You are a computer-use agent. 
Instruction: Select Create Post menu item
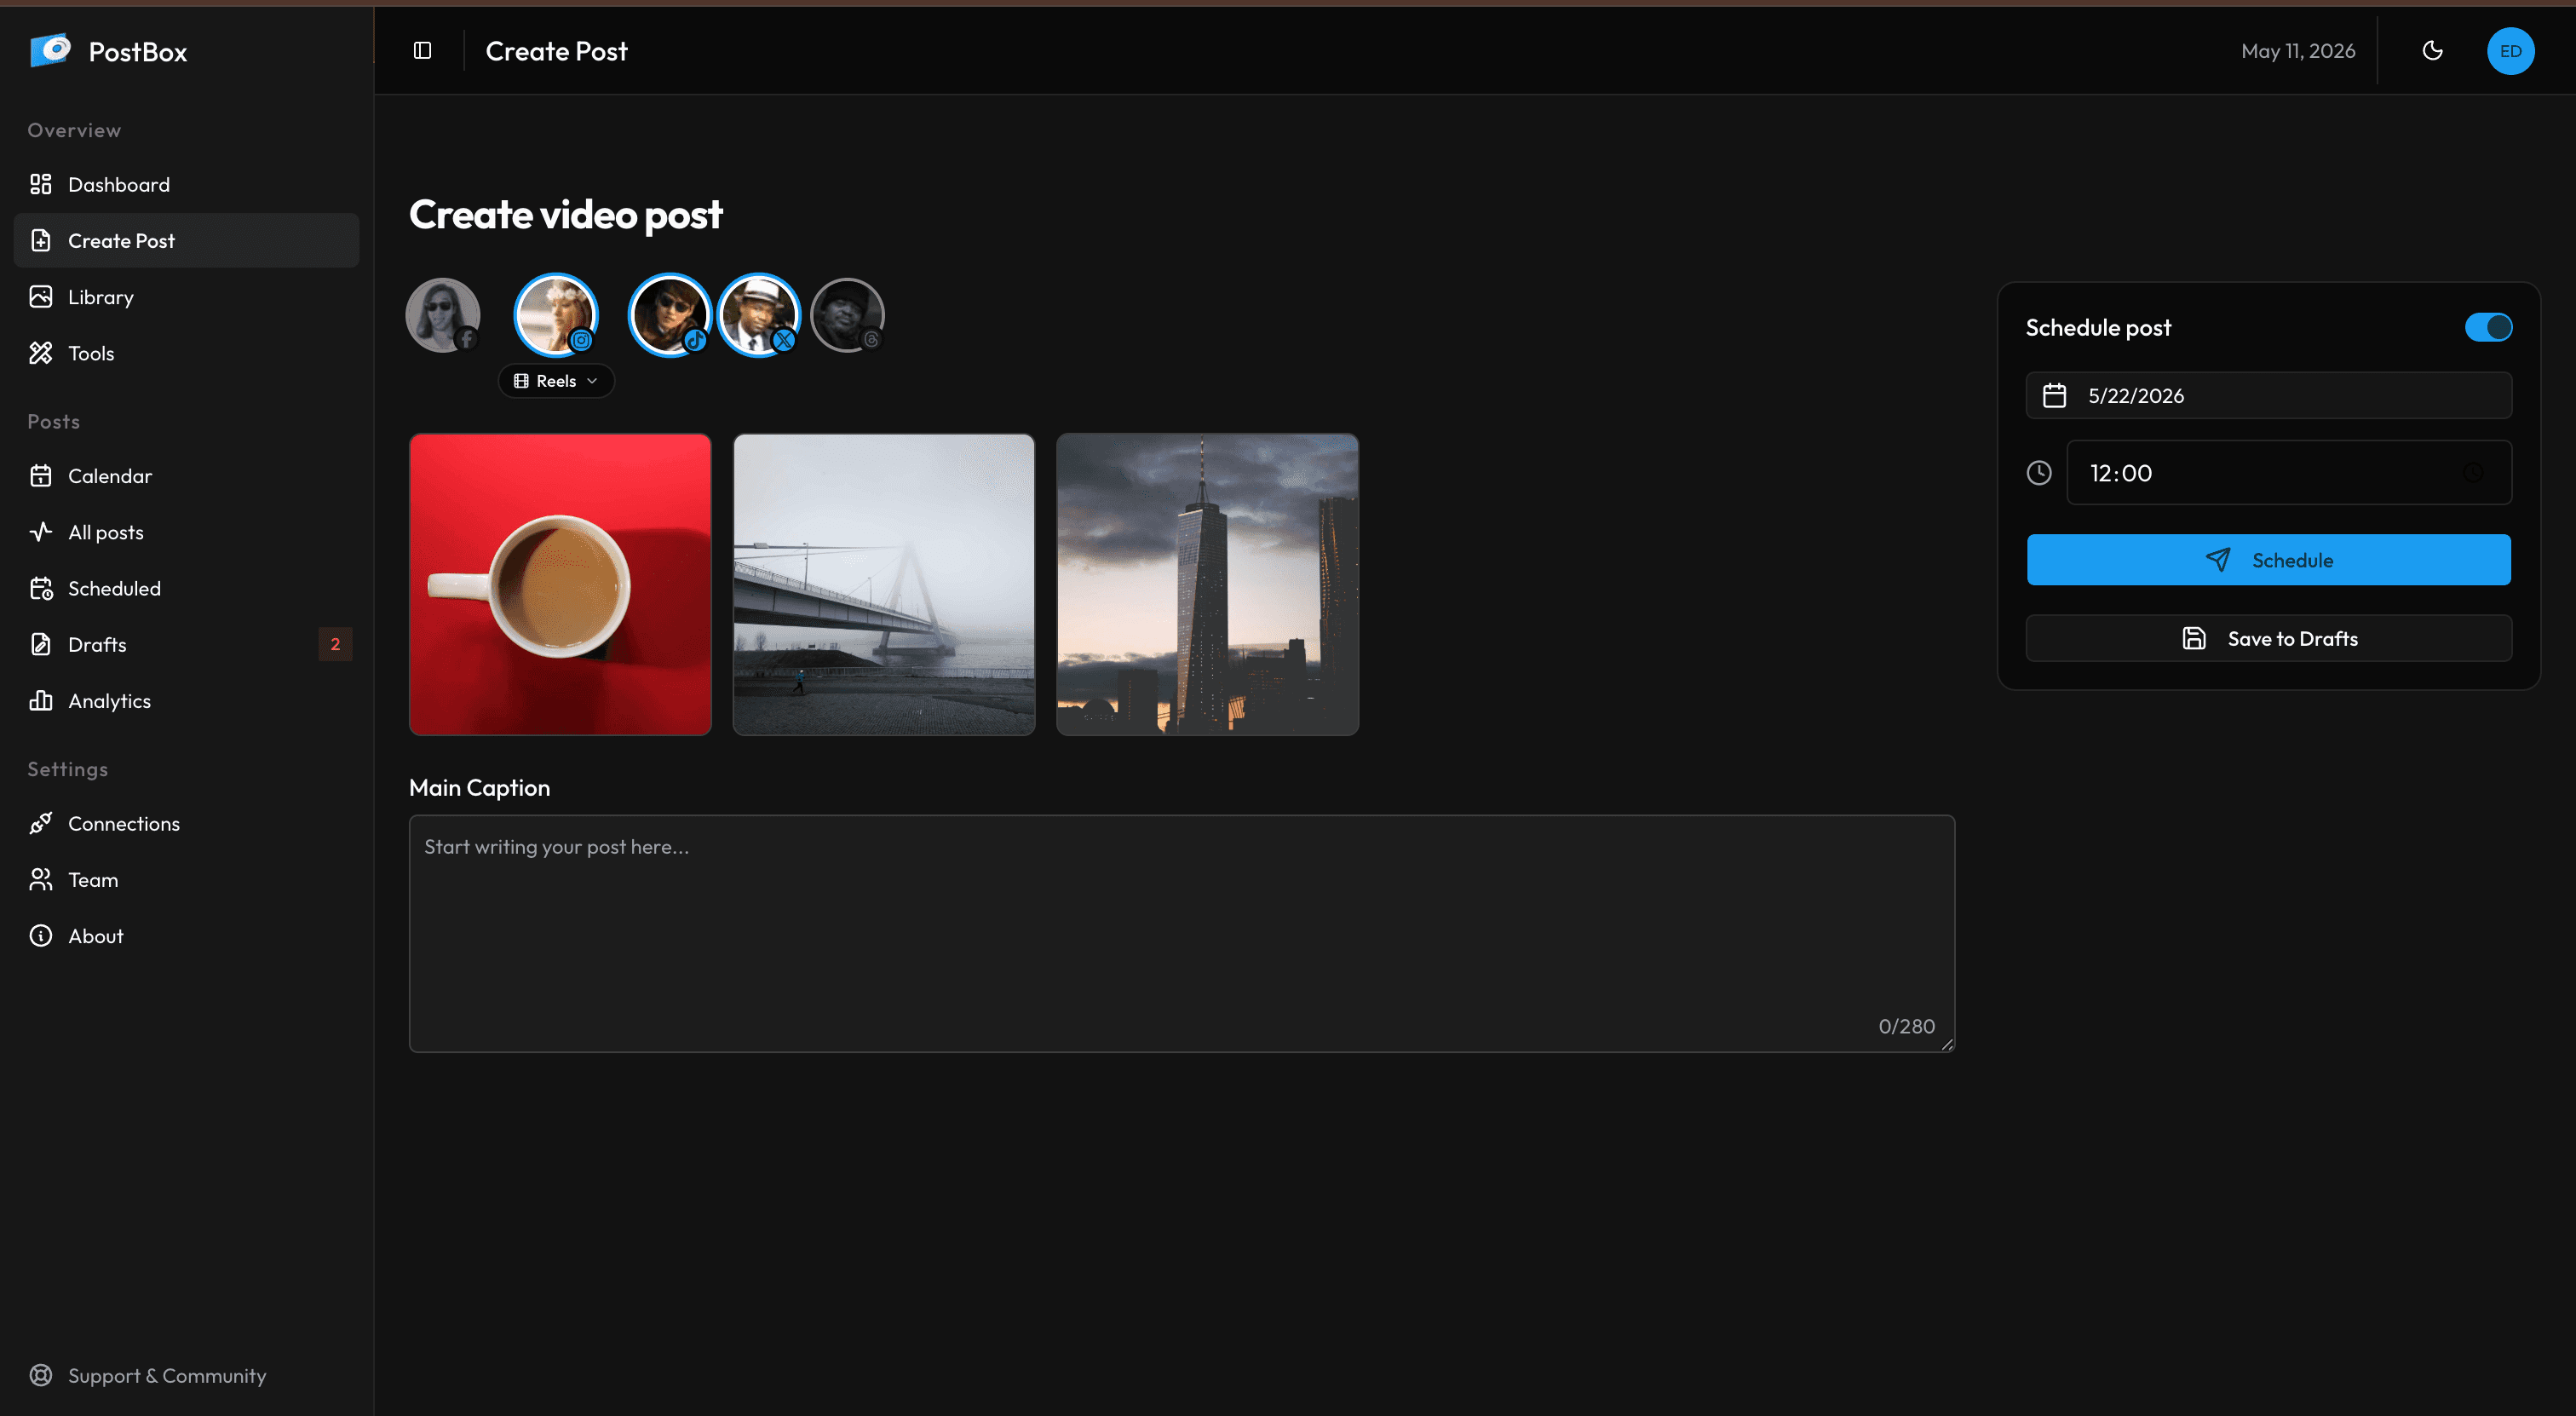click(x=186, y=240)
